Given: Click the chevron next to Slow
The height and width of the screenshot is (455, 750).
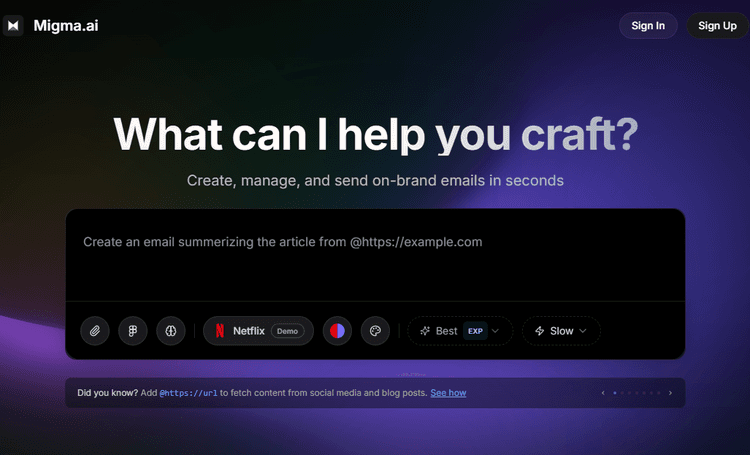Looking at the screenshot, I should 583,331.
